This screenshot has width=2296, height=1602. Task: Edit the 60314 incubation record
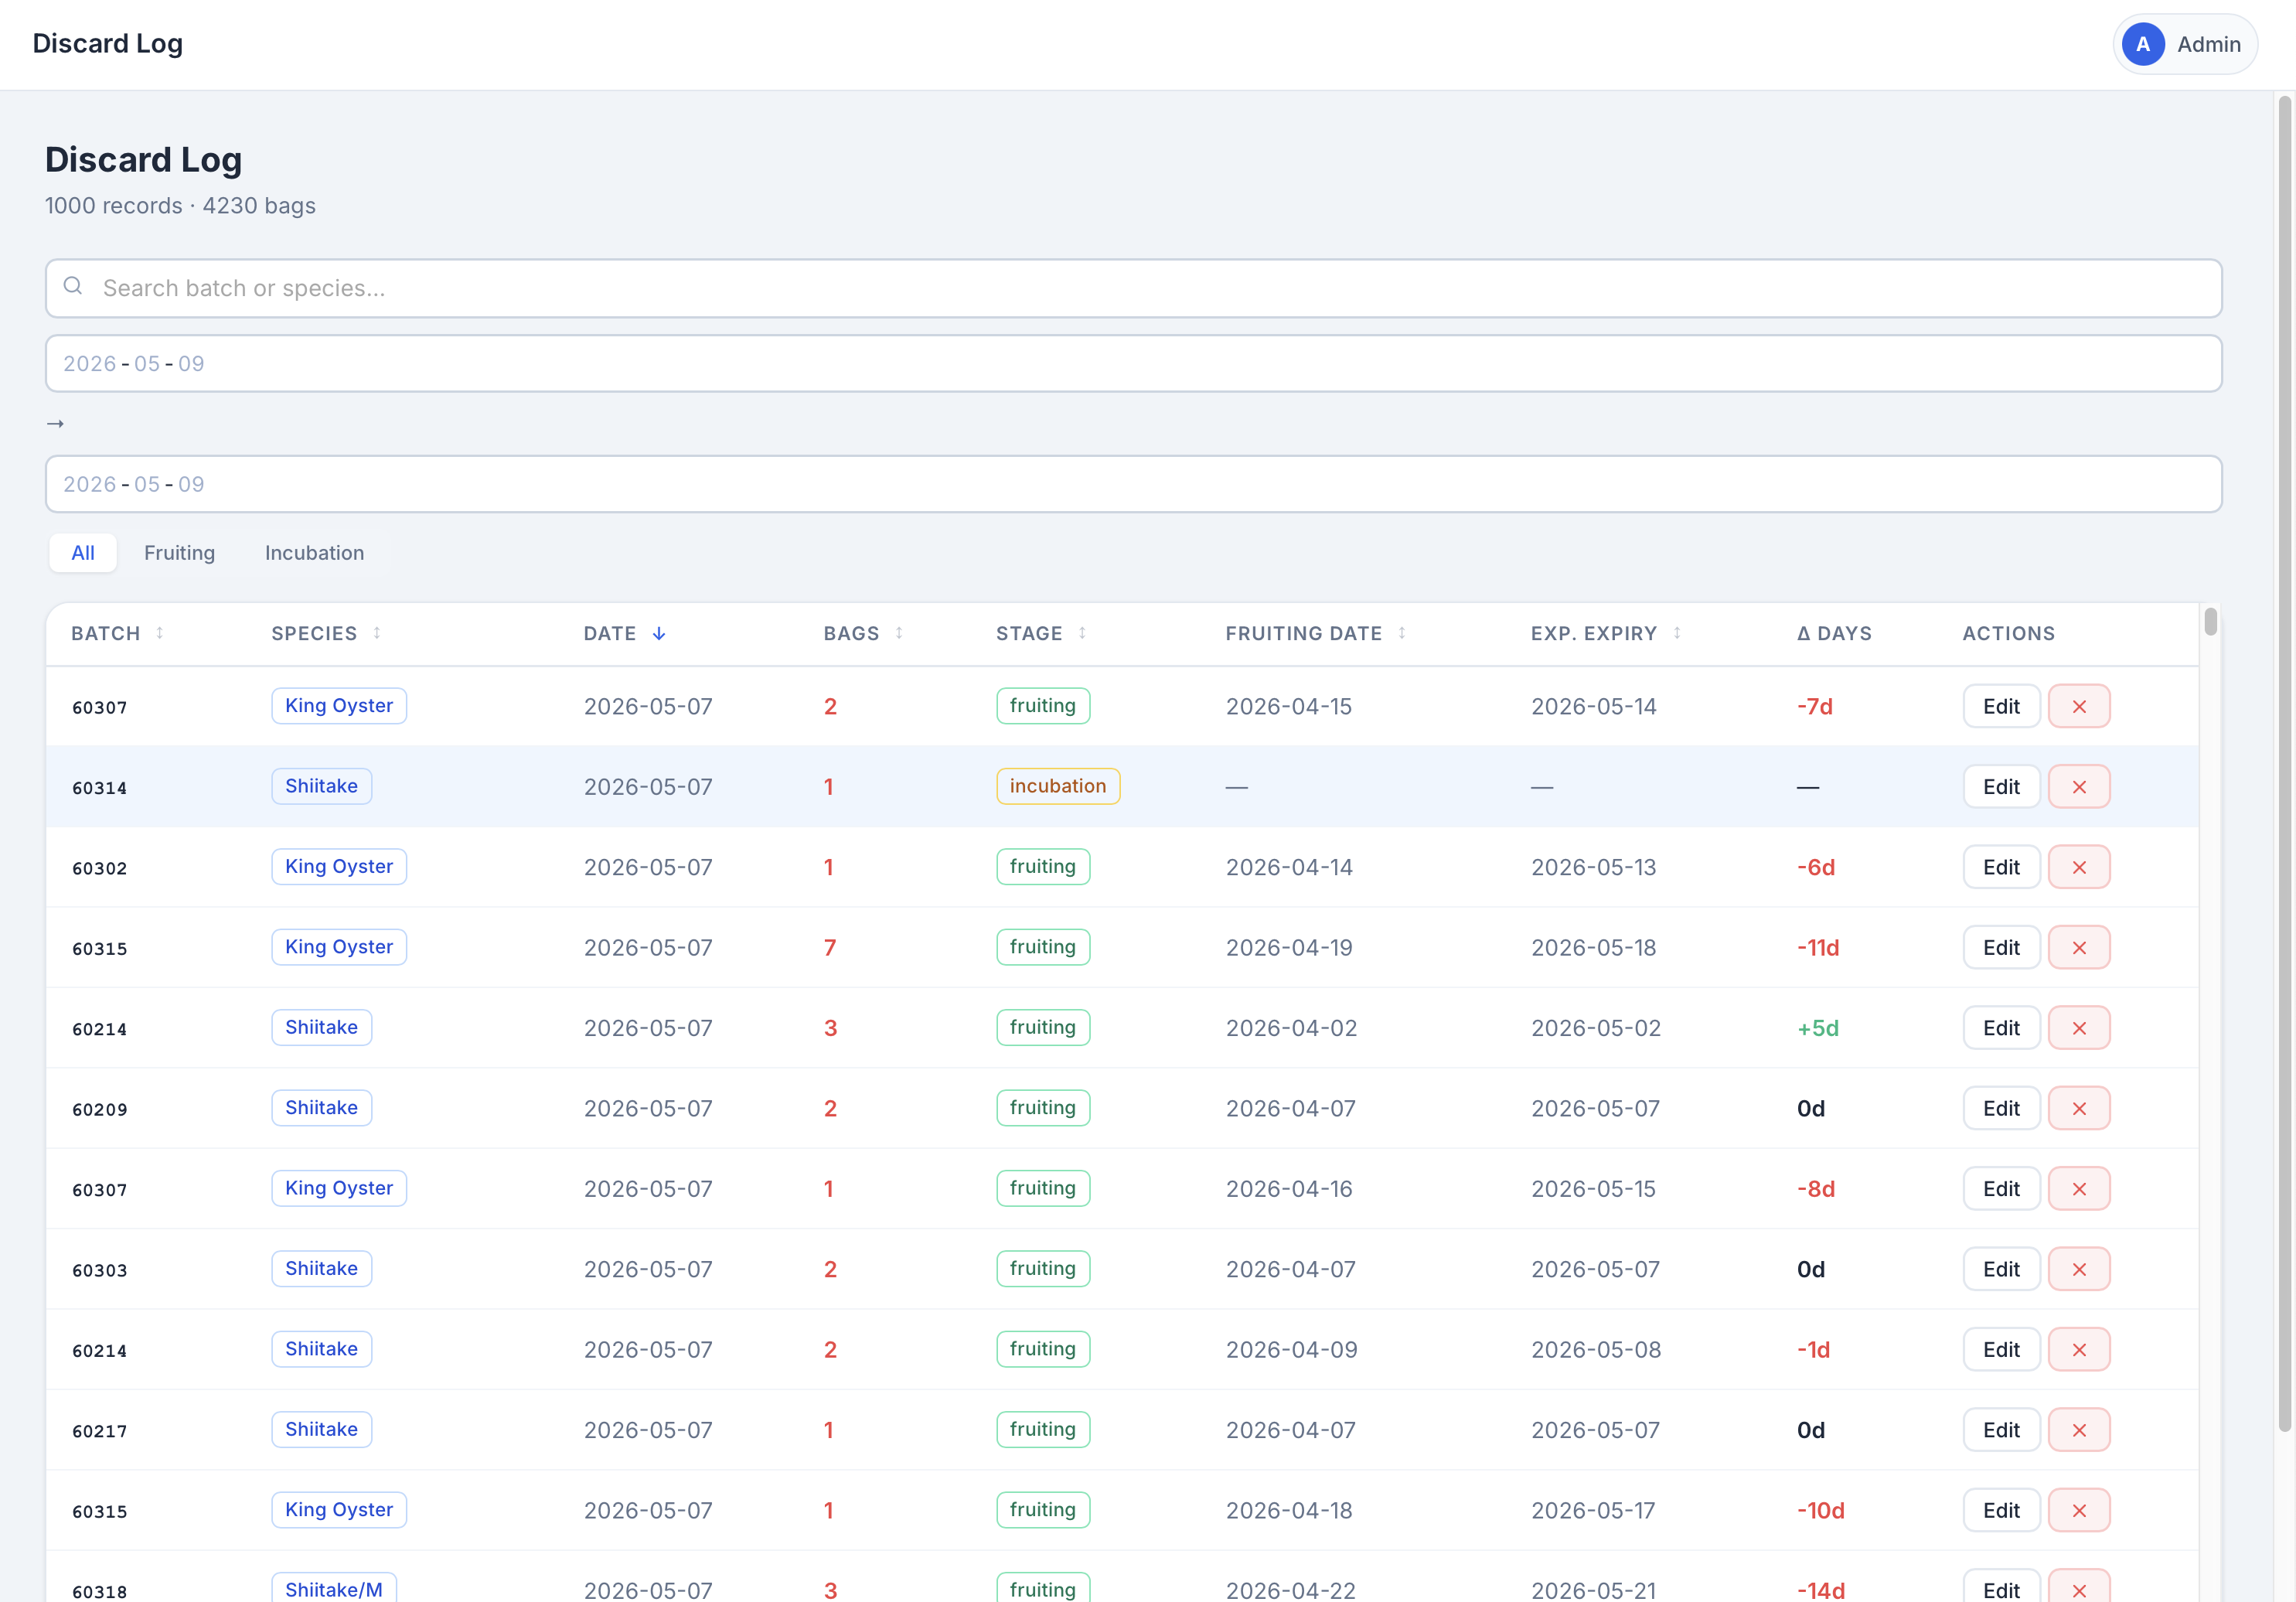(2001, 787)
